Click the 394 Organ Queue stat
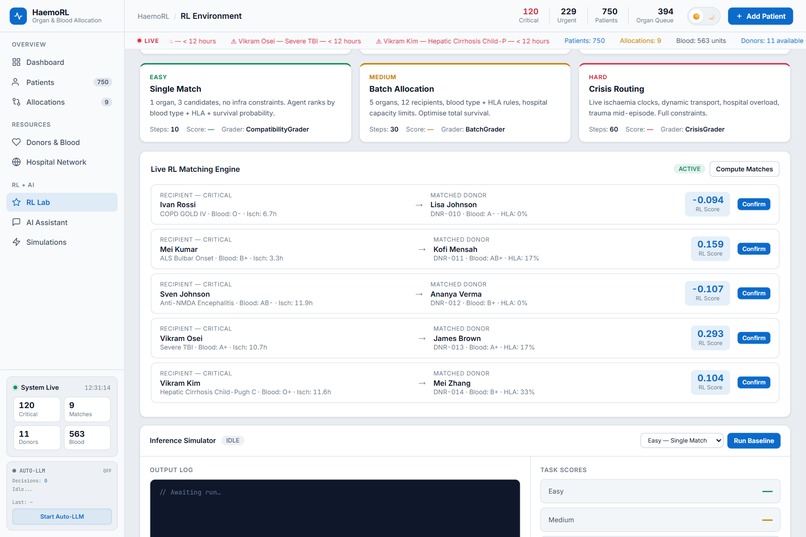The height and width of the screenshot is (537, 806). 655,15
